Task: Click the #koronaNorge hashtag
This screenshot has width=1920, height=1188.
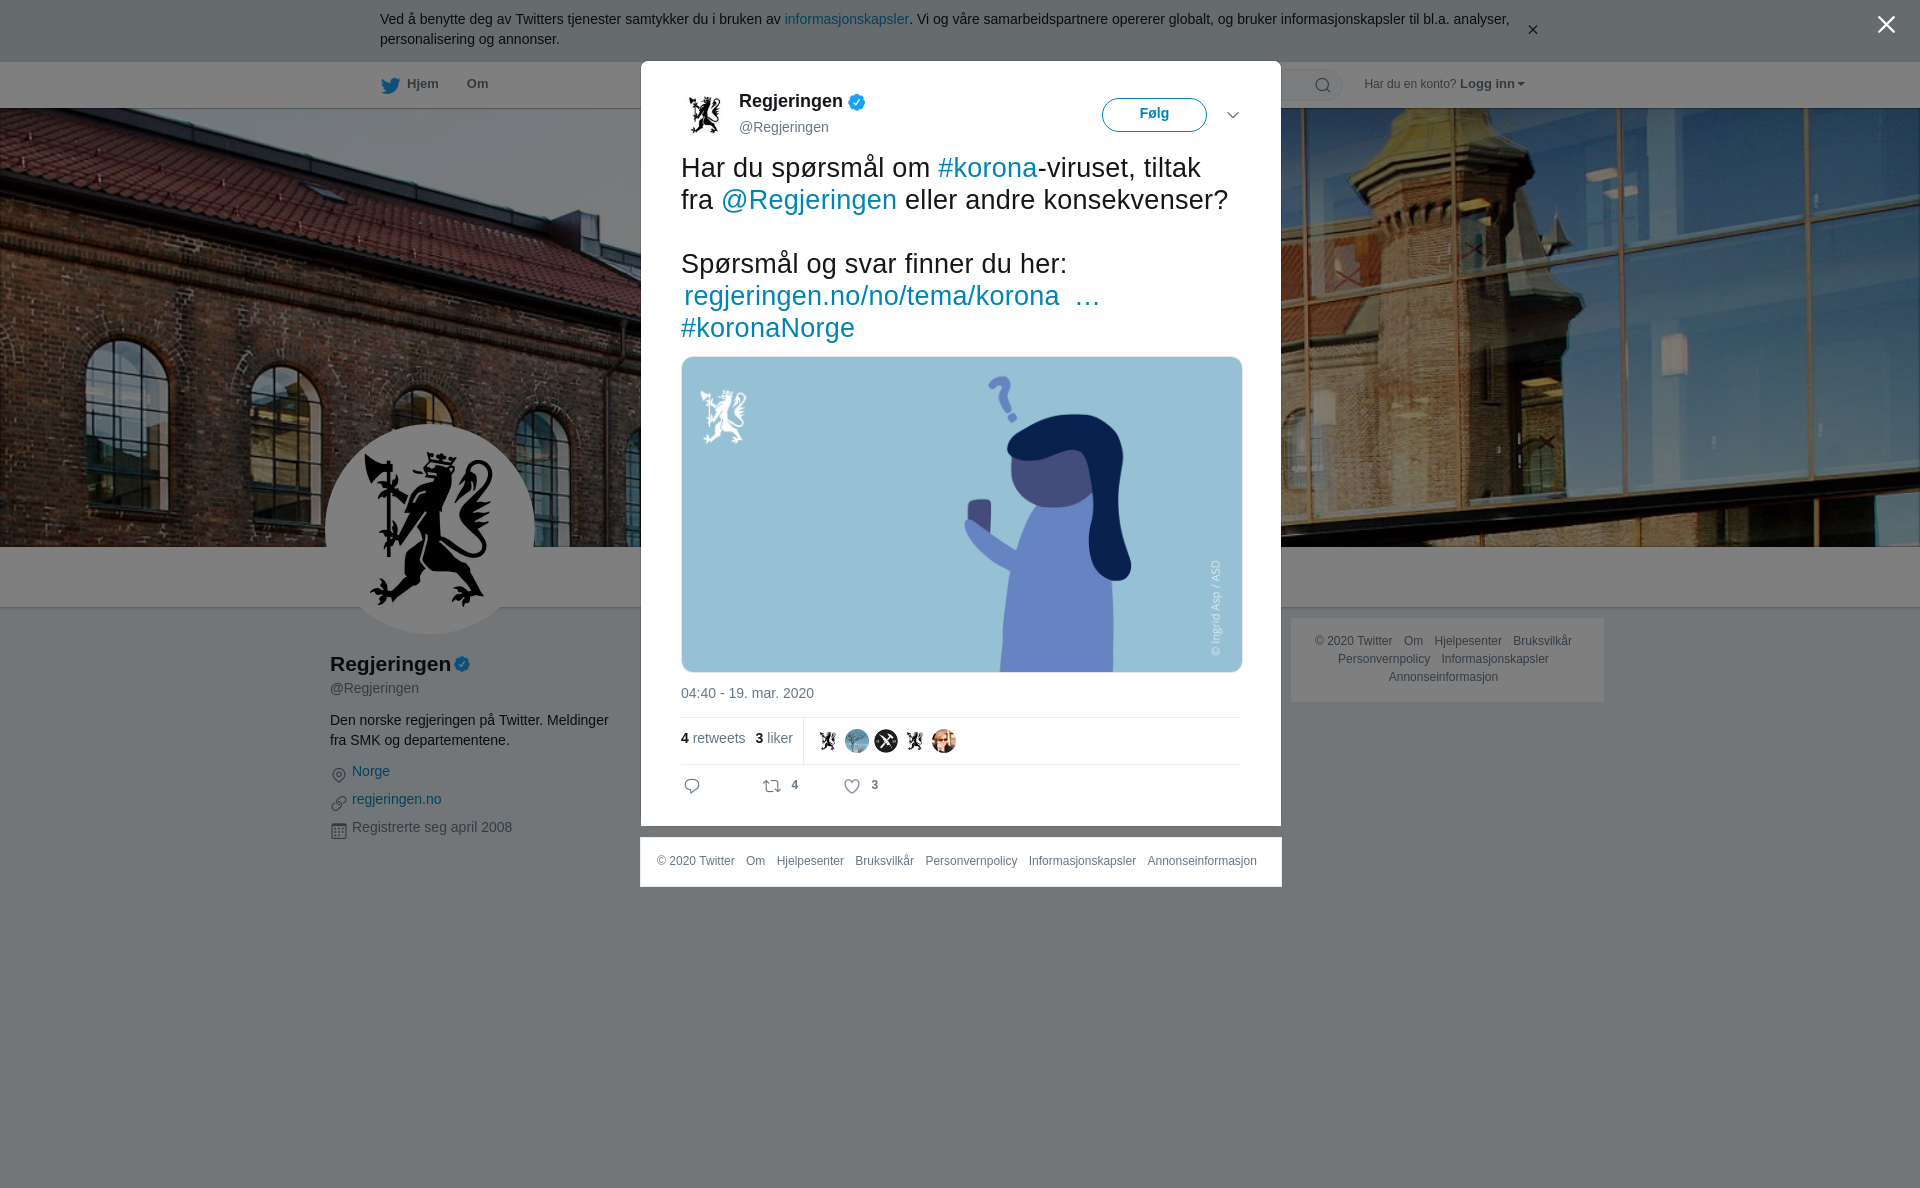Action: pos(768,328)
